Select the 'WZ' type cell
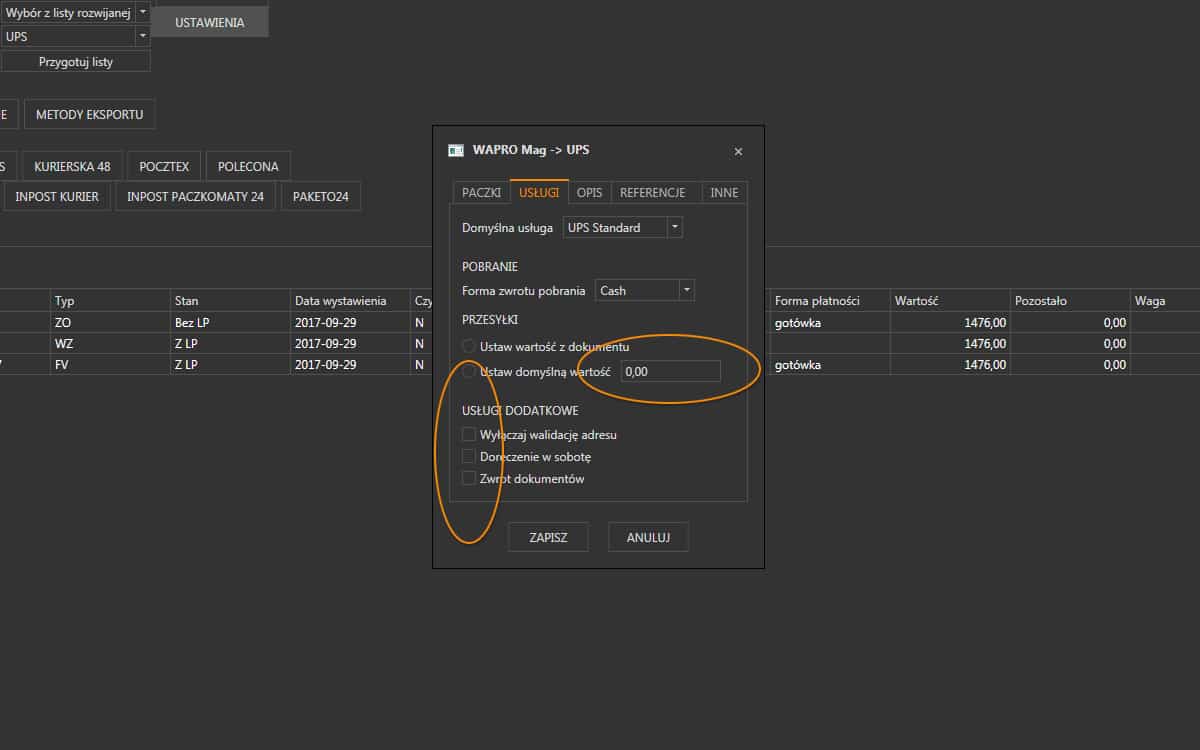This screenshot has width=1200, height=750. [110, 344]
